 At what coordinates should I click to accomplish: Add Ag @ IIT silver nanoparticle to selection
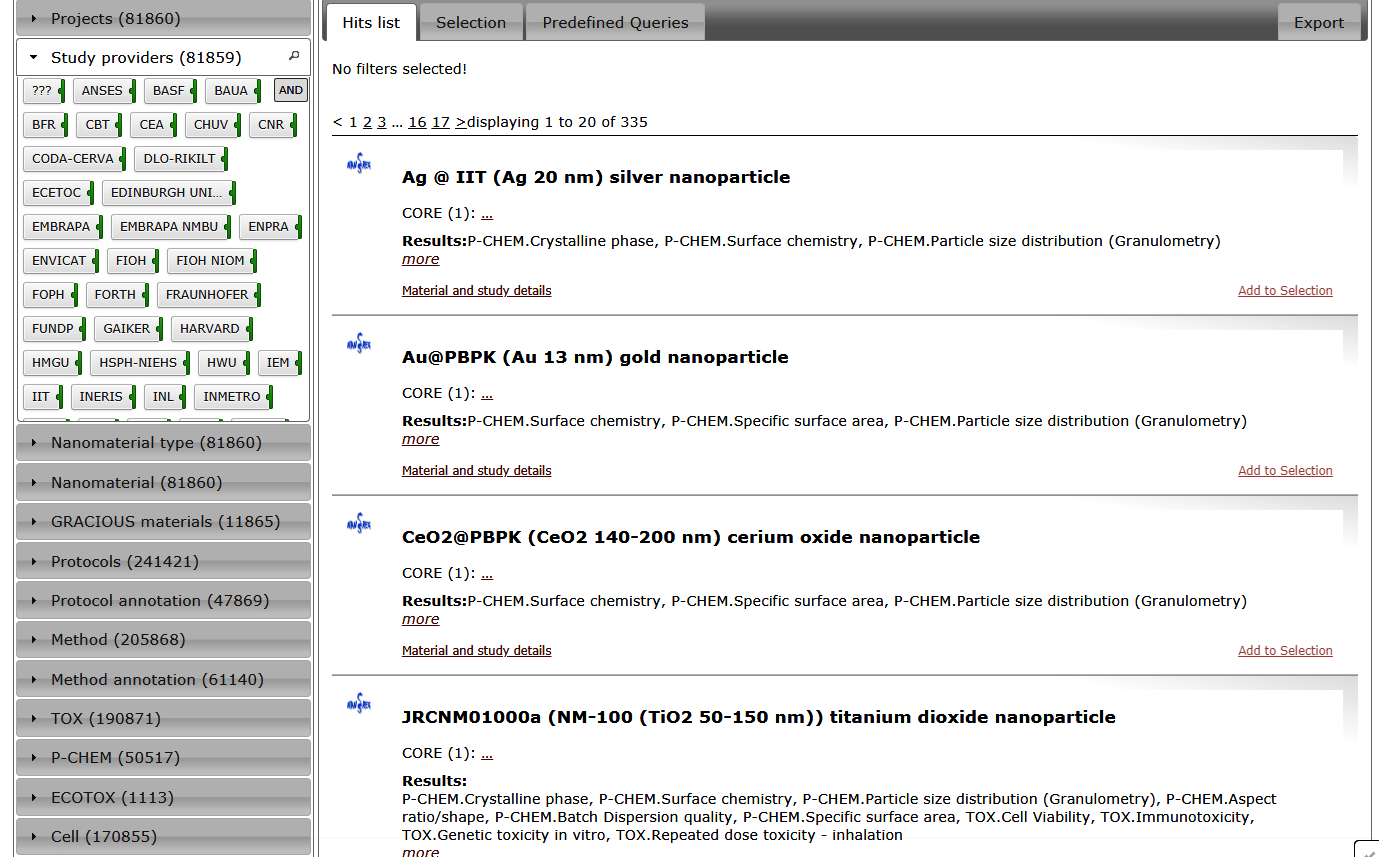(1285, 291)
